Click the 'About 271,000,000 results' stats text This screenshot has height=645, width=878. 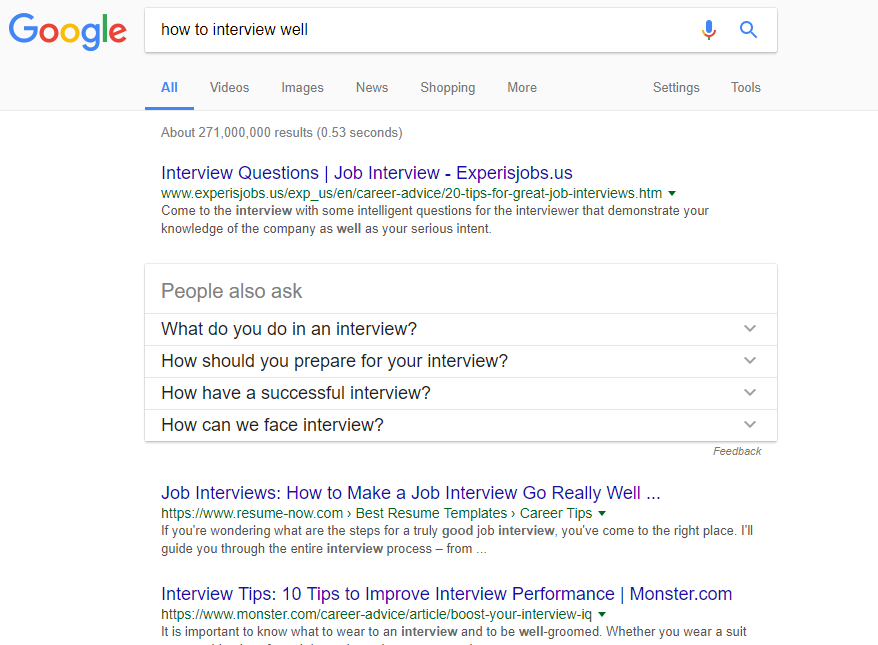point(282,133)
